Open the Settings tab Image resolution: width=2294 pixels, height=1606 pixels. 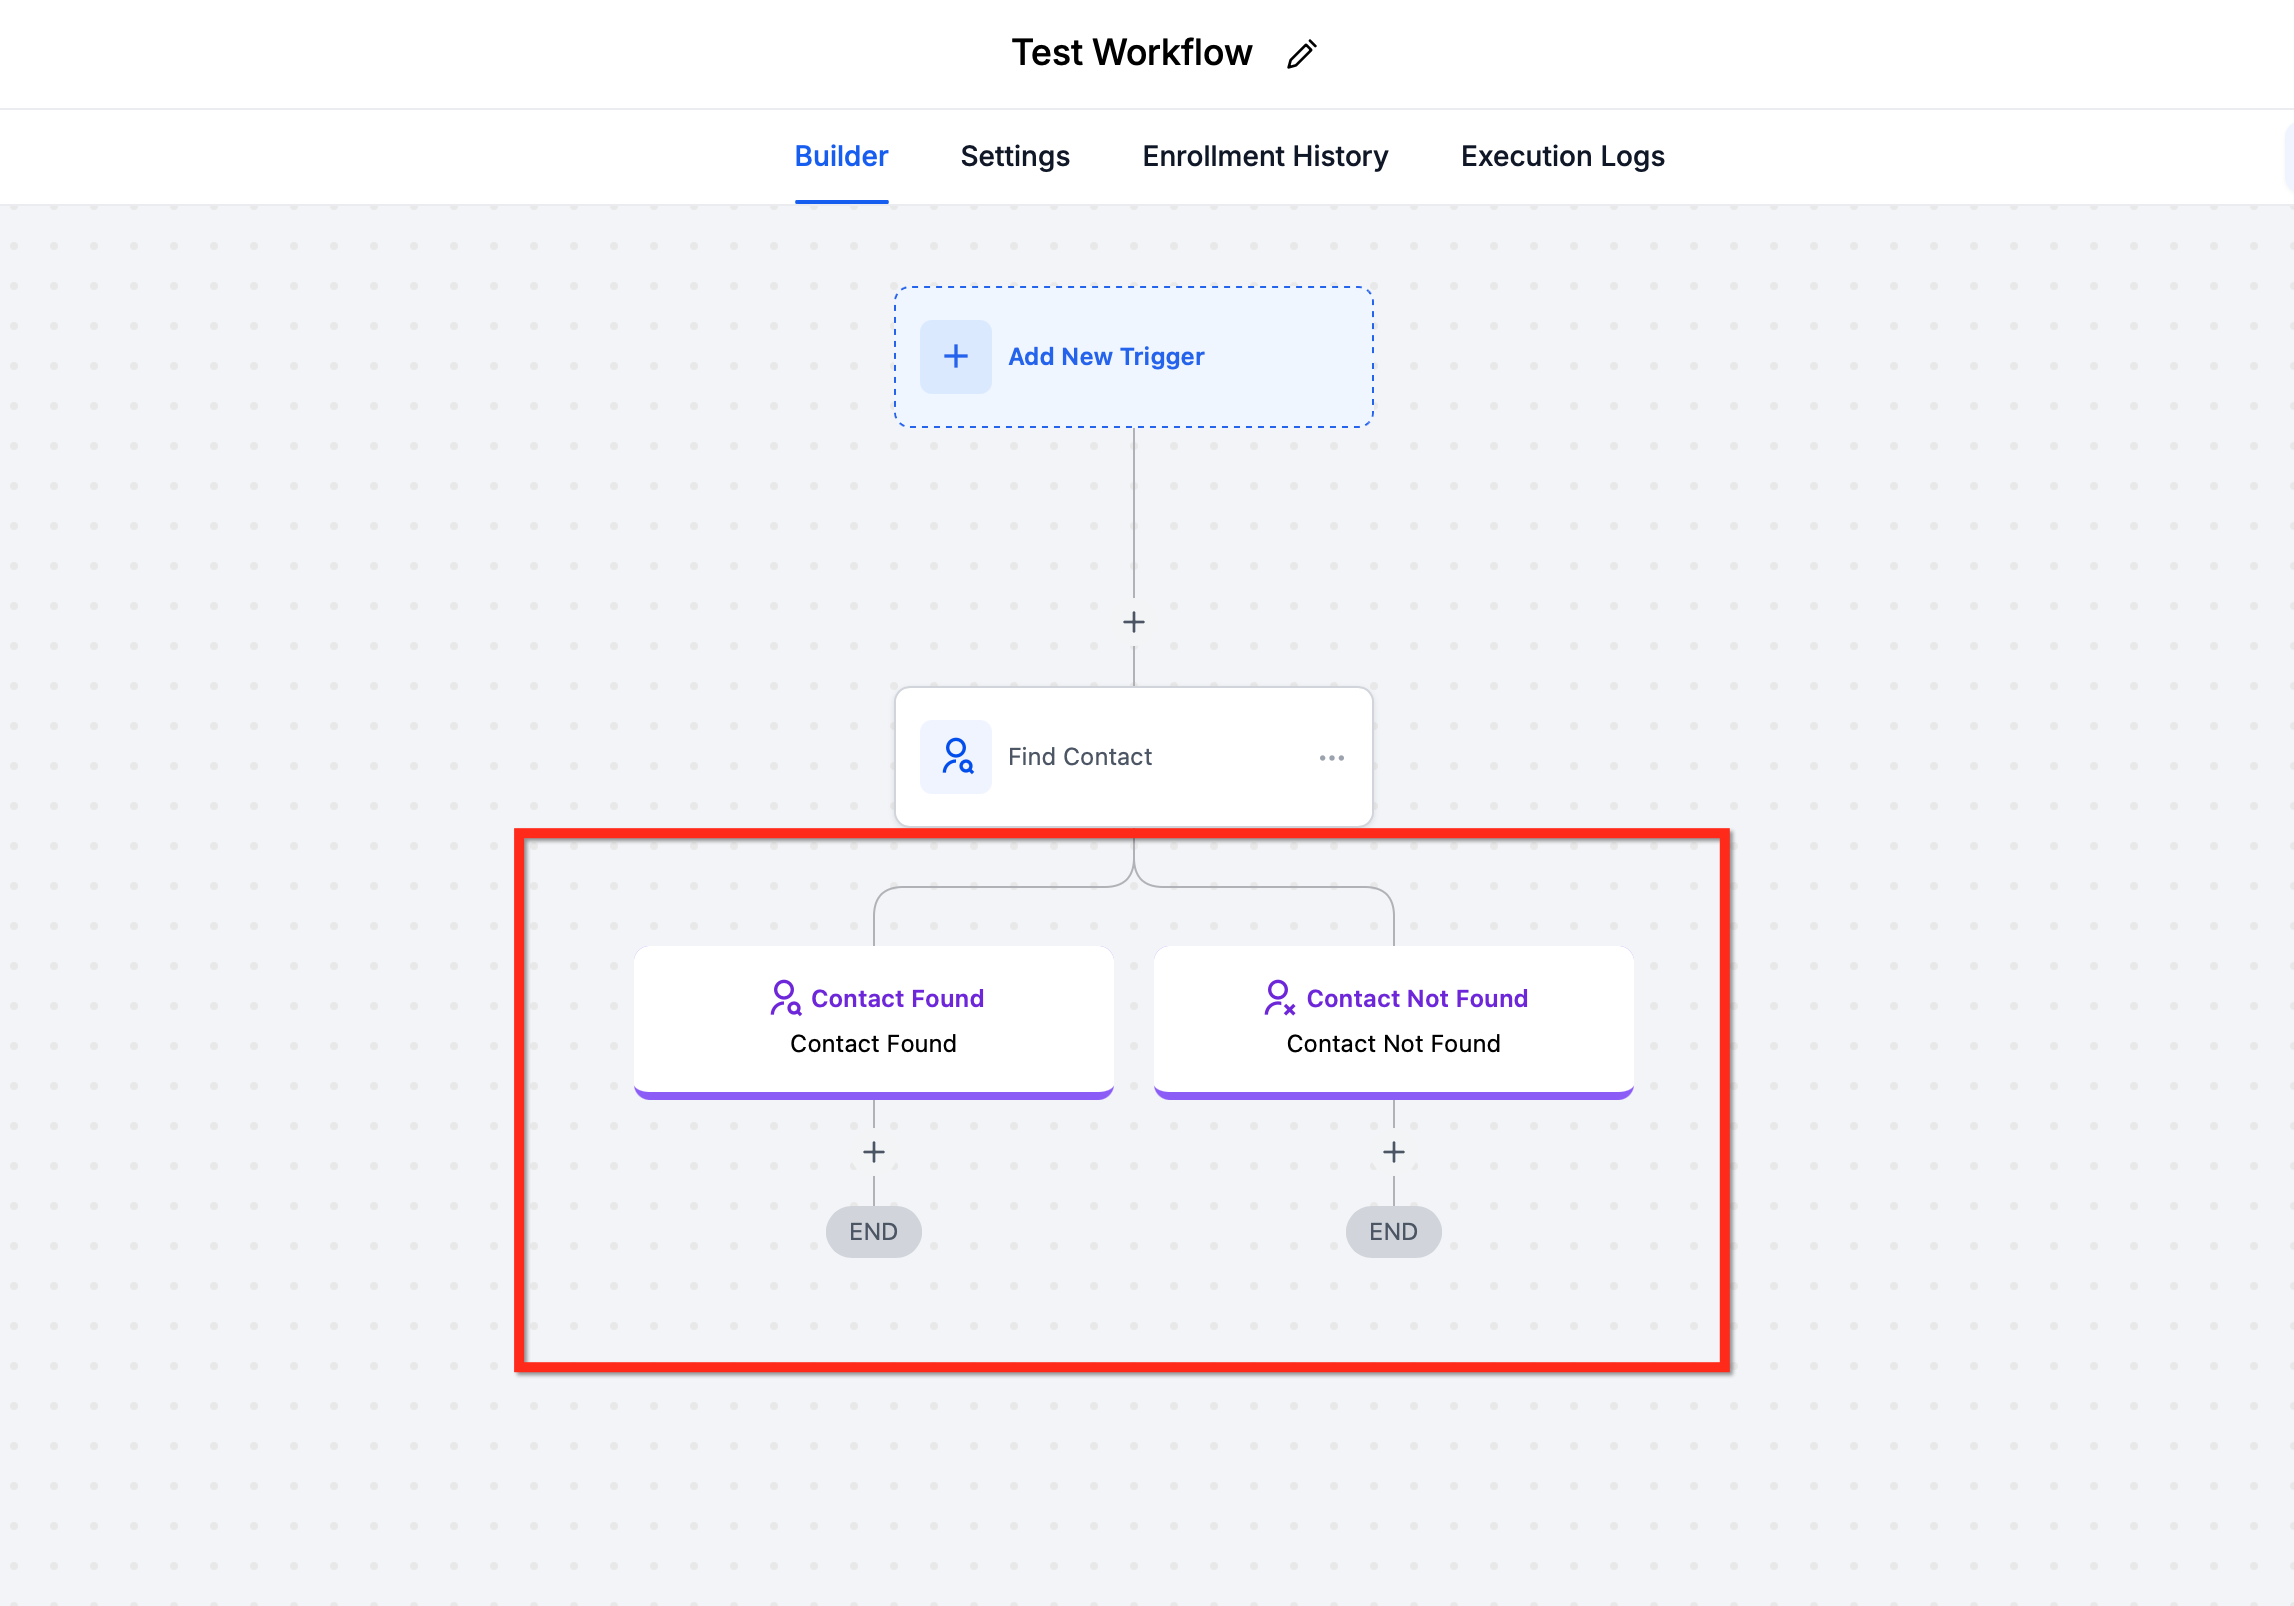1014,157
